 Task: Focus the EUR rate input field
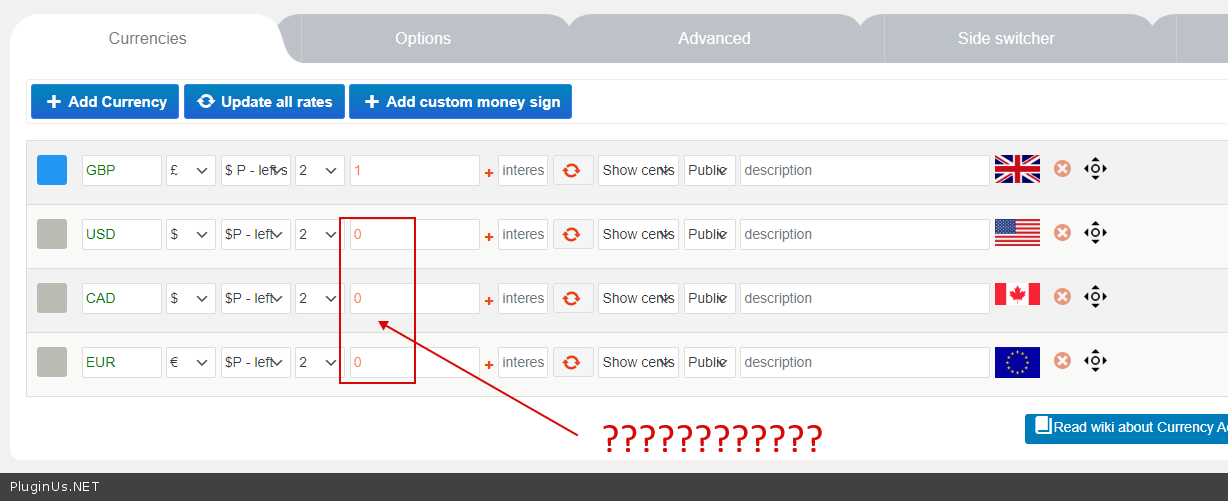[415, 362]
